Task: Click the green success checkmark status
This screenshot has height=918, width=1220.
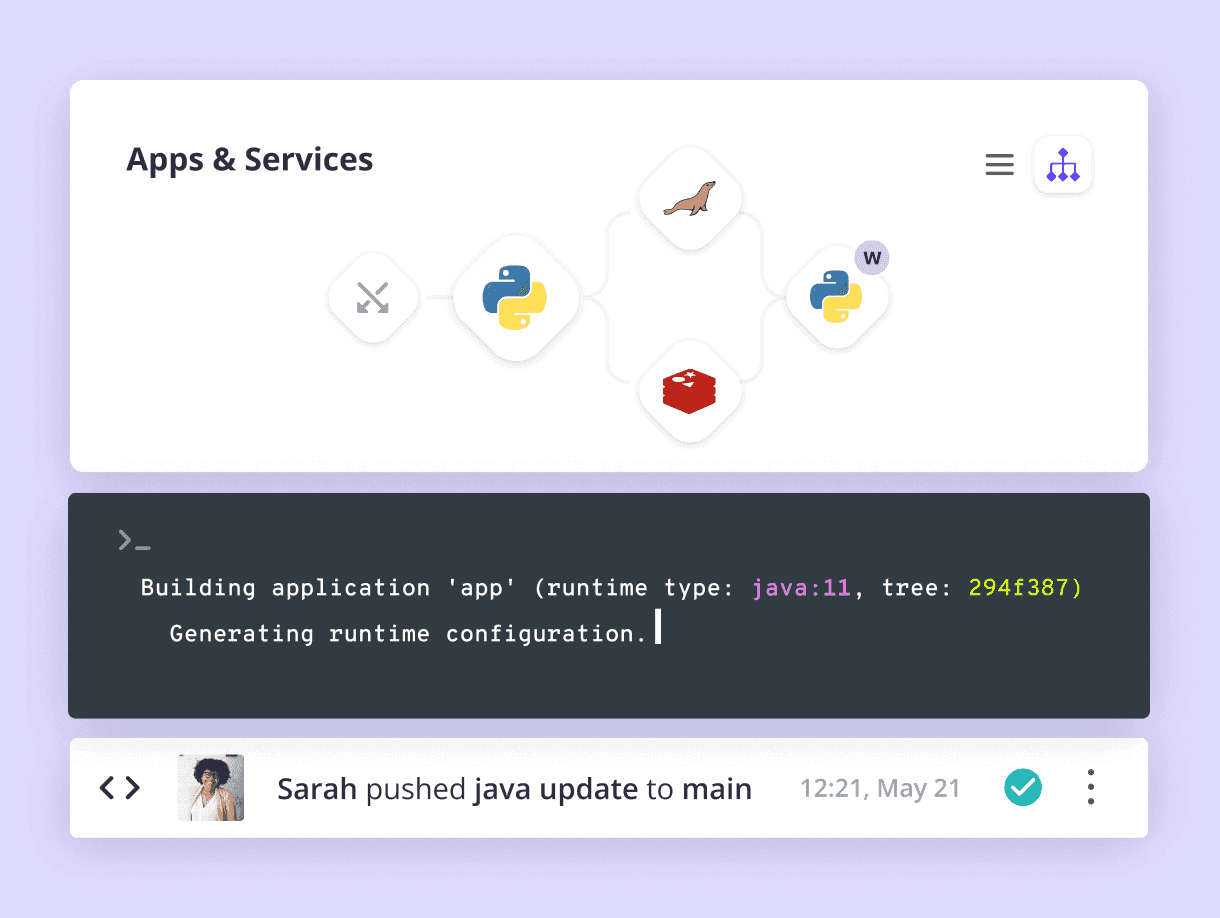Action: (1023, 788)
